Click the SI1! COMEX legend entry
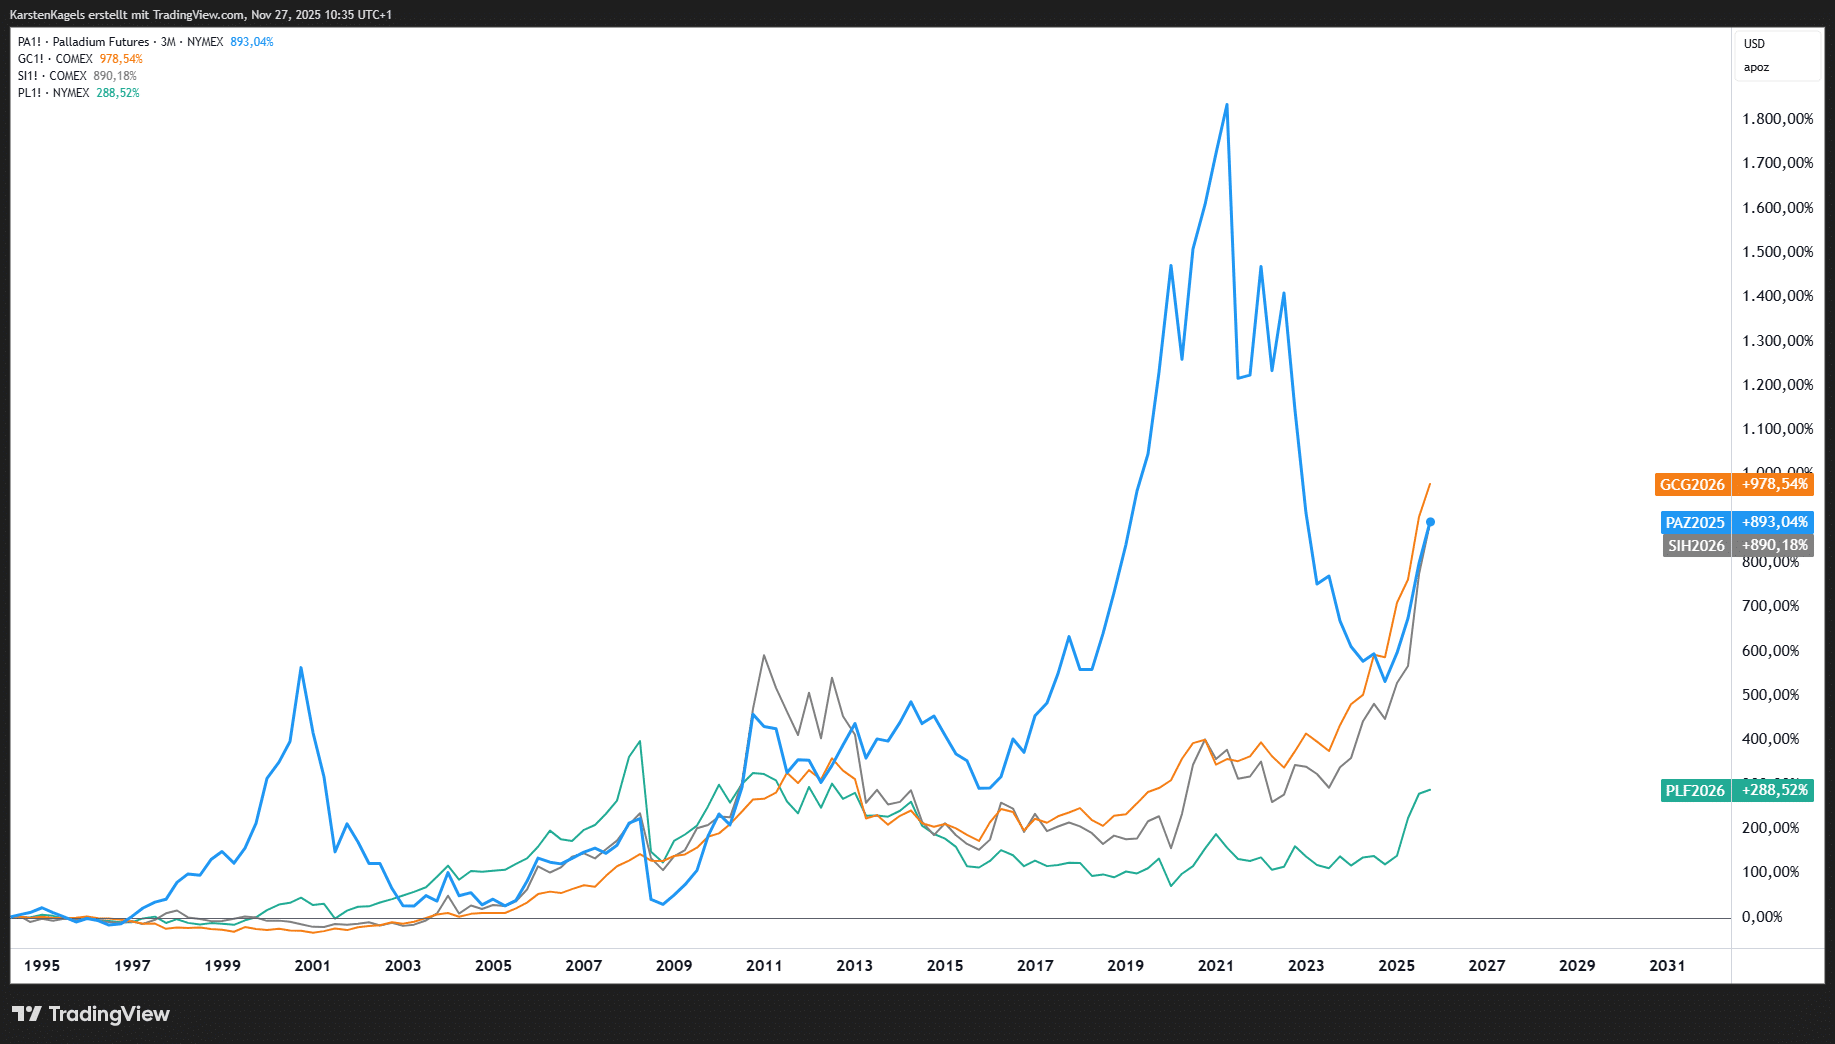The width and height of the screenshot is (1835, 1044). [52, 76]
